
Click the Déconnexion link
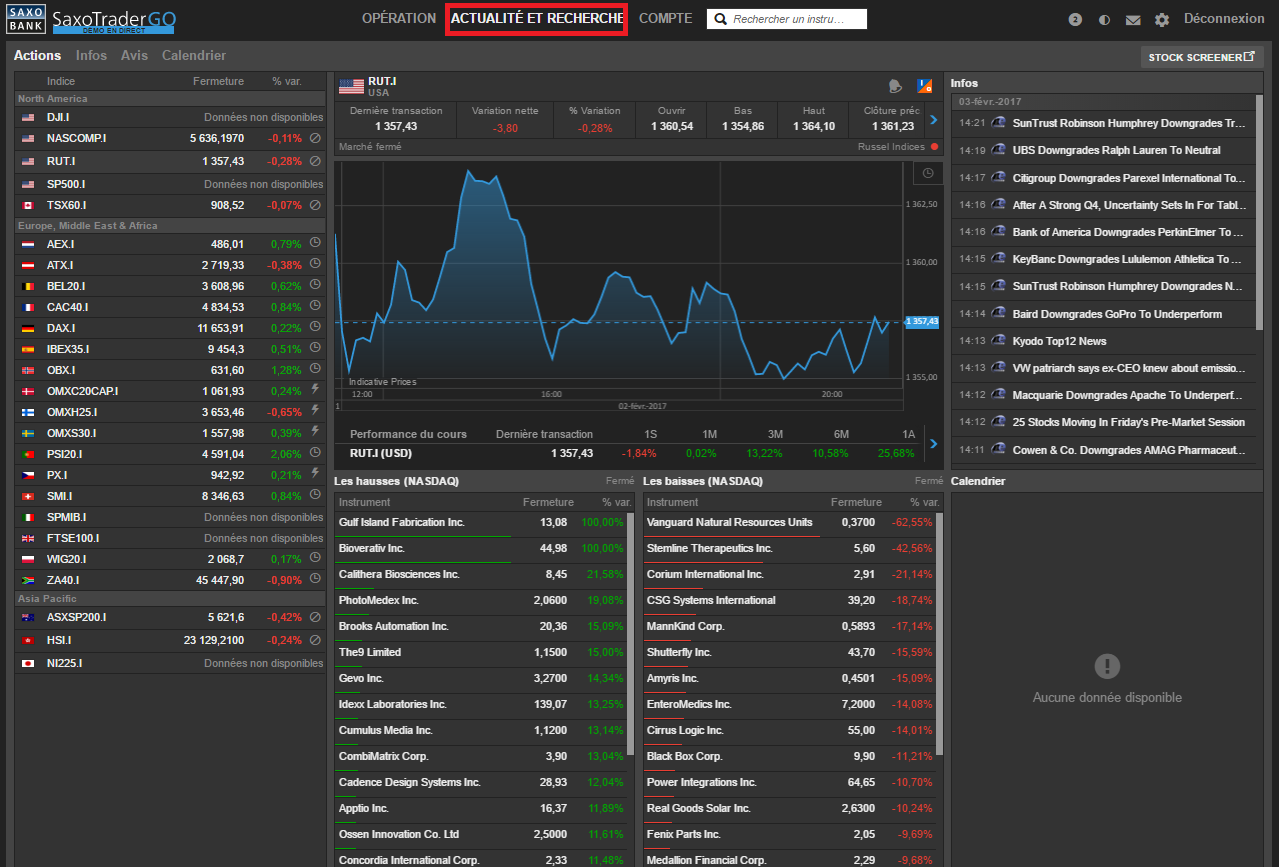coord(1224,19)
